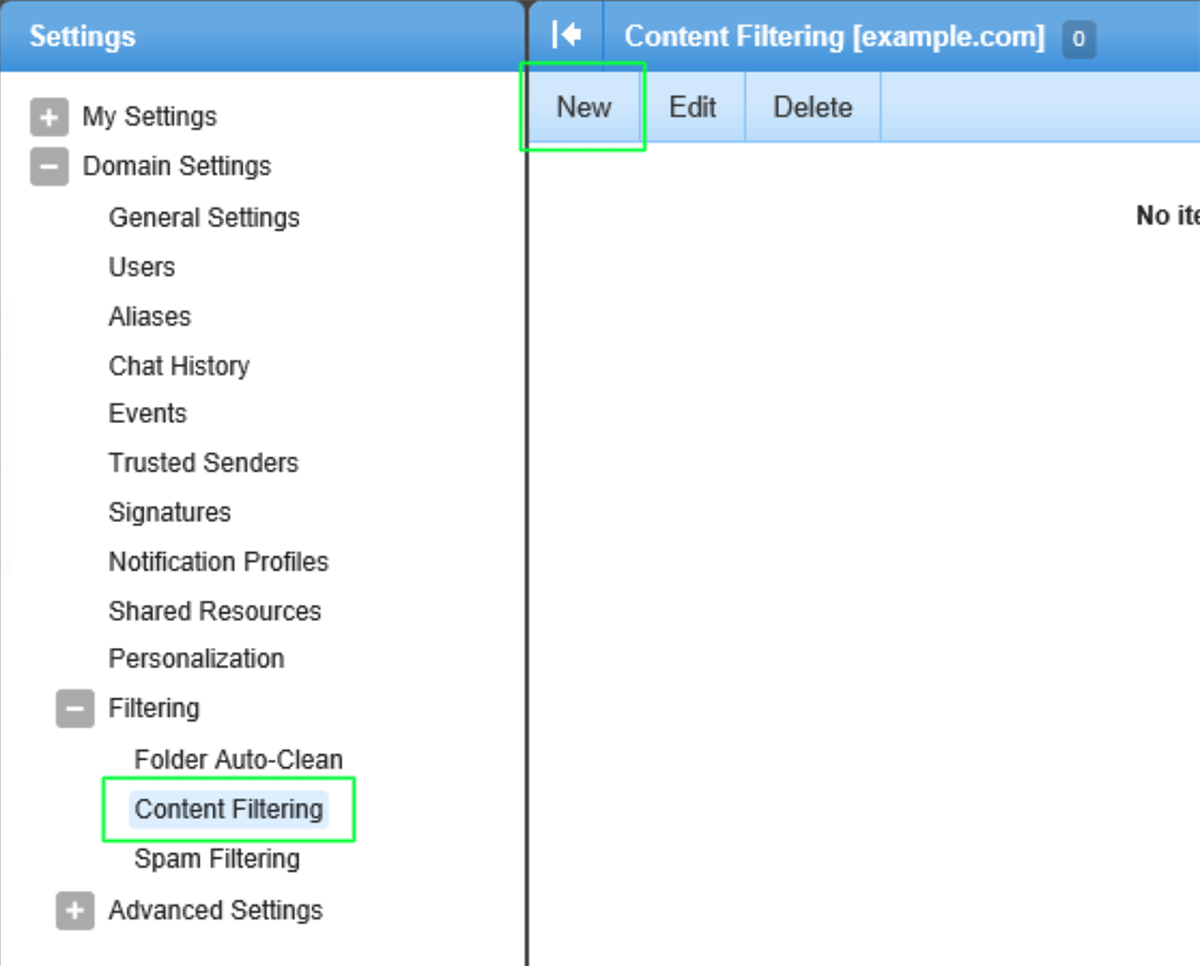
Task: Collapse the Filtering subsection
Action: [74, 708]
